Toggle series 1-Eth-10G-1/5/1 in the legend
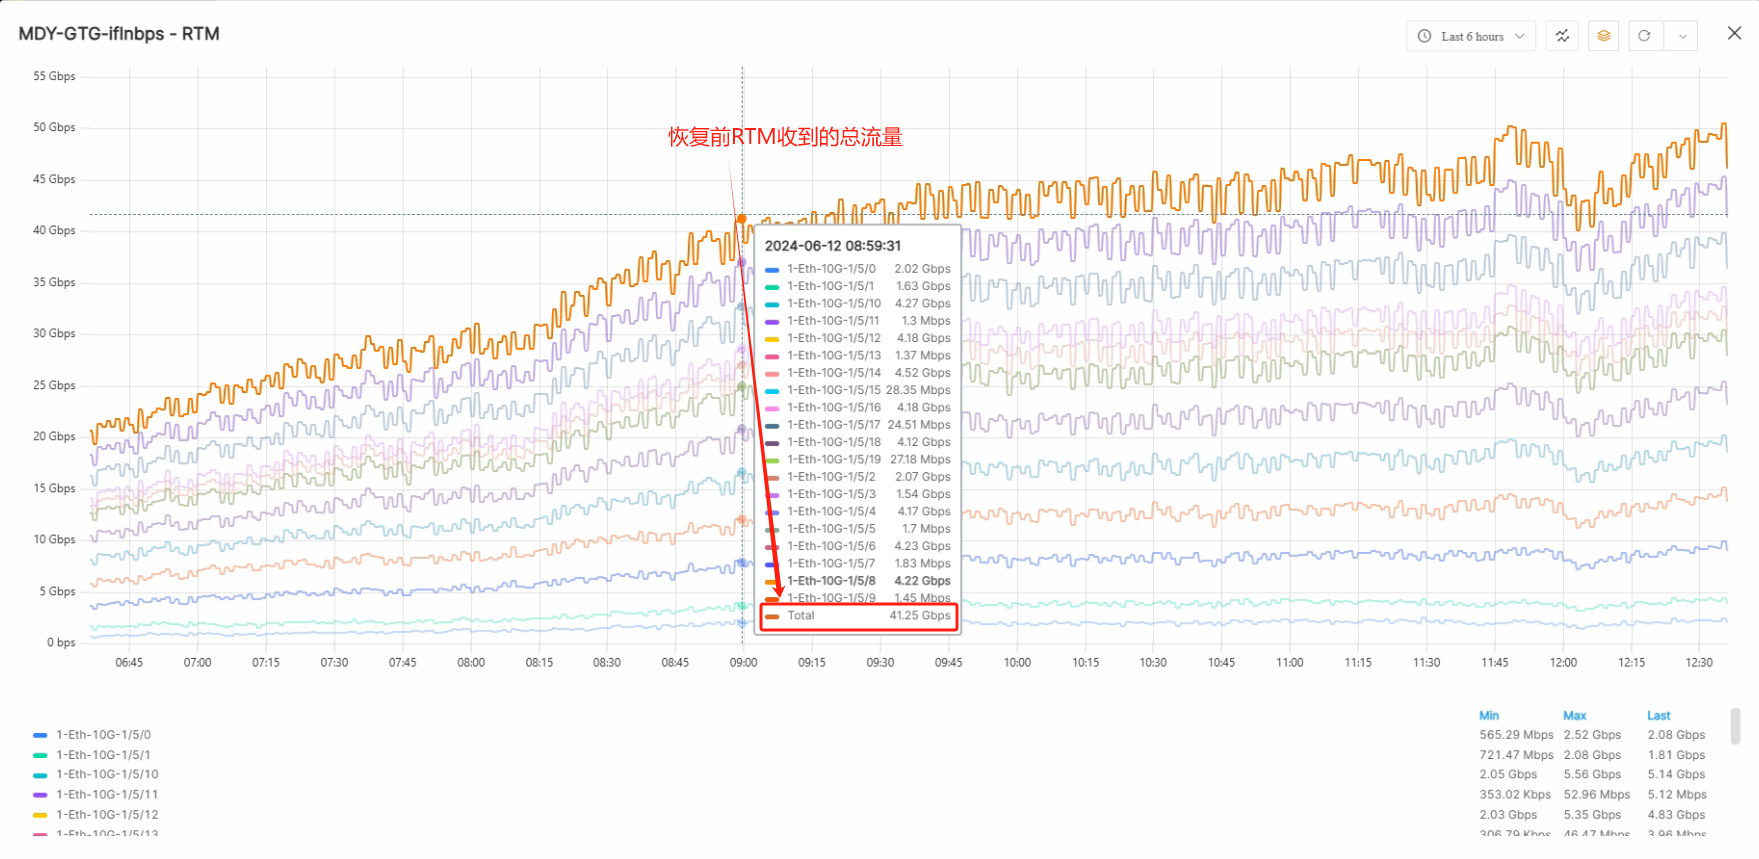Viewport: 1759px width, 859px height. tap(103, 755)
